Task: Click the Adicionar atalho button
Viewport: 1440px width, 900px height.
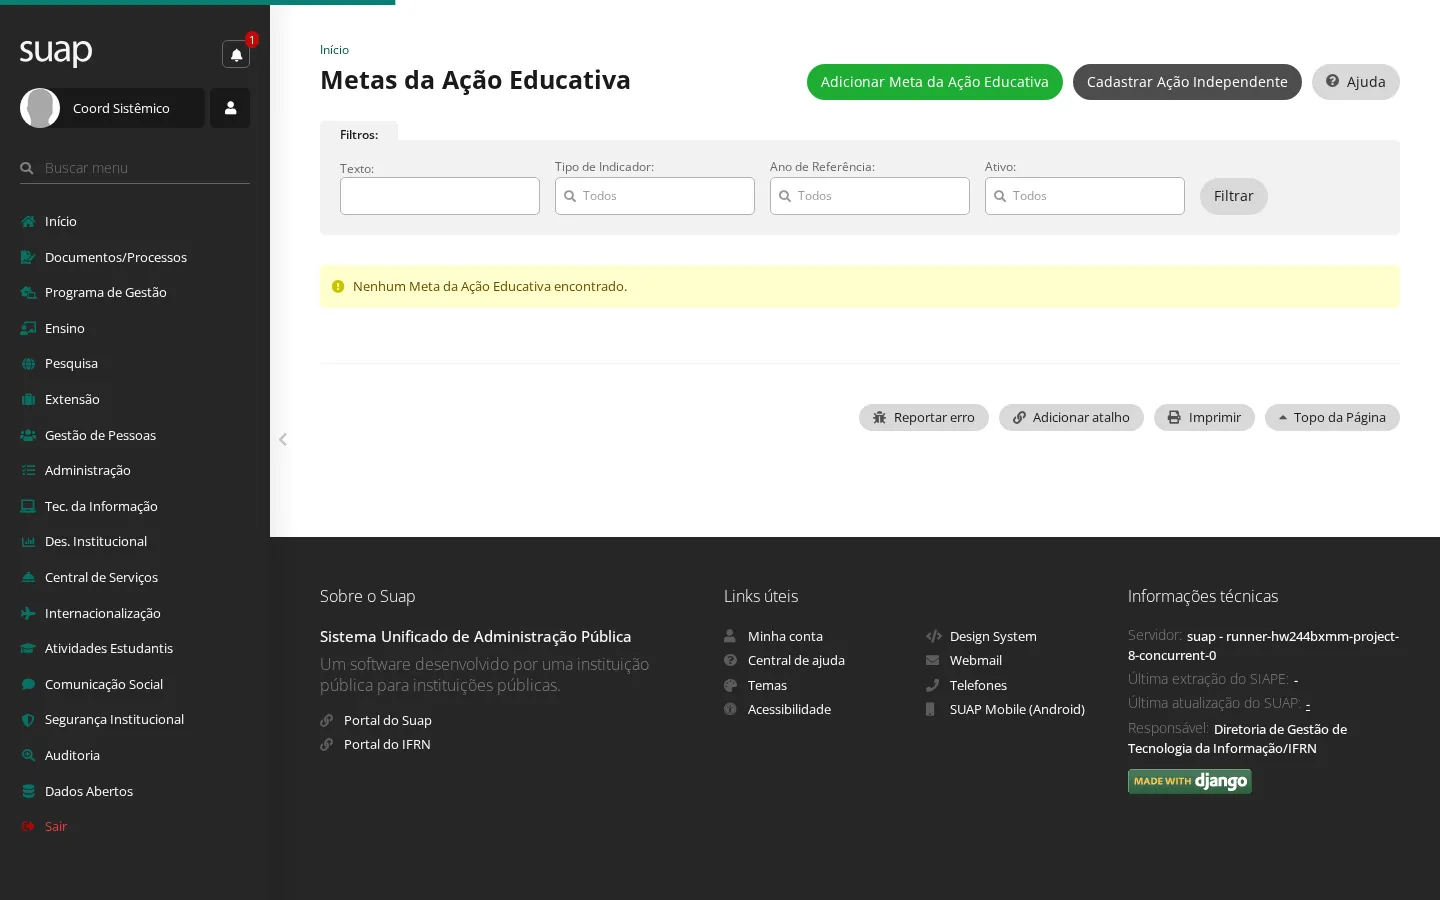Action: 1071,417
